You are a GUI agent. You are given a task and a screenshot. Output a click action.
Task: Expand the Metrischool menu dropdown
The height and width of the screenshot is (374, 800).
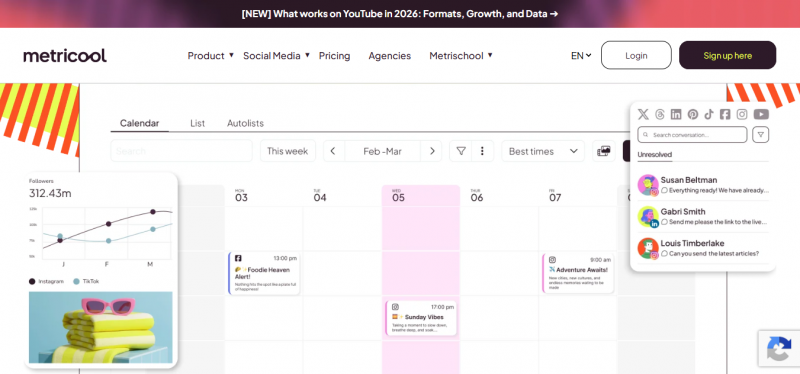click(x=461, y=56)
